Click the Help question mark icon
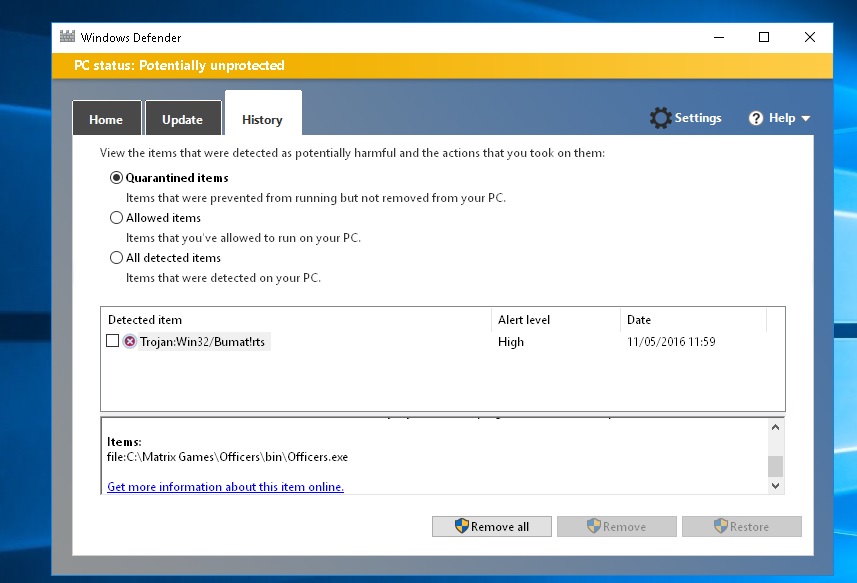This screenshot has width=857, height=583. 756,118
